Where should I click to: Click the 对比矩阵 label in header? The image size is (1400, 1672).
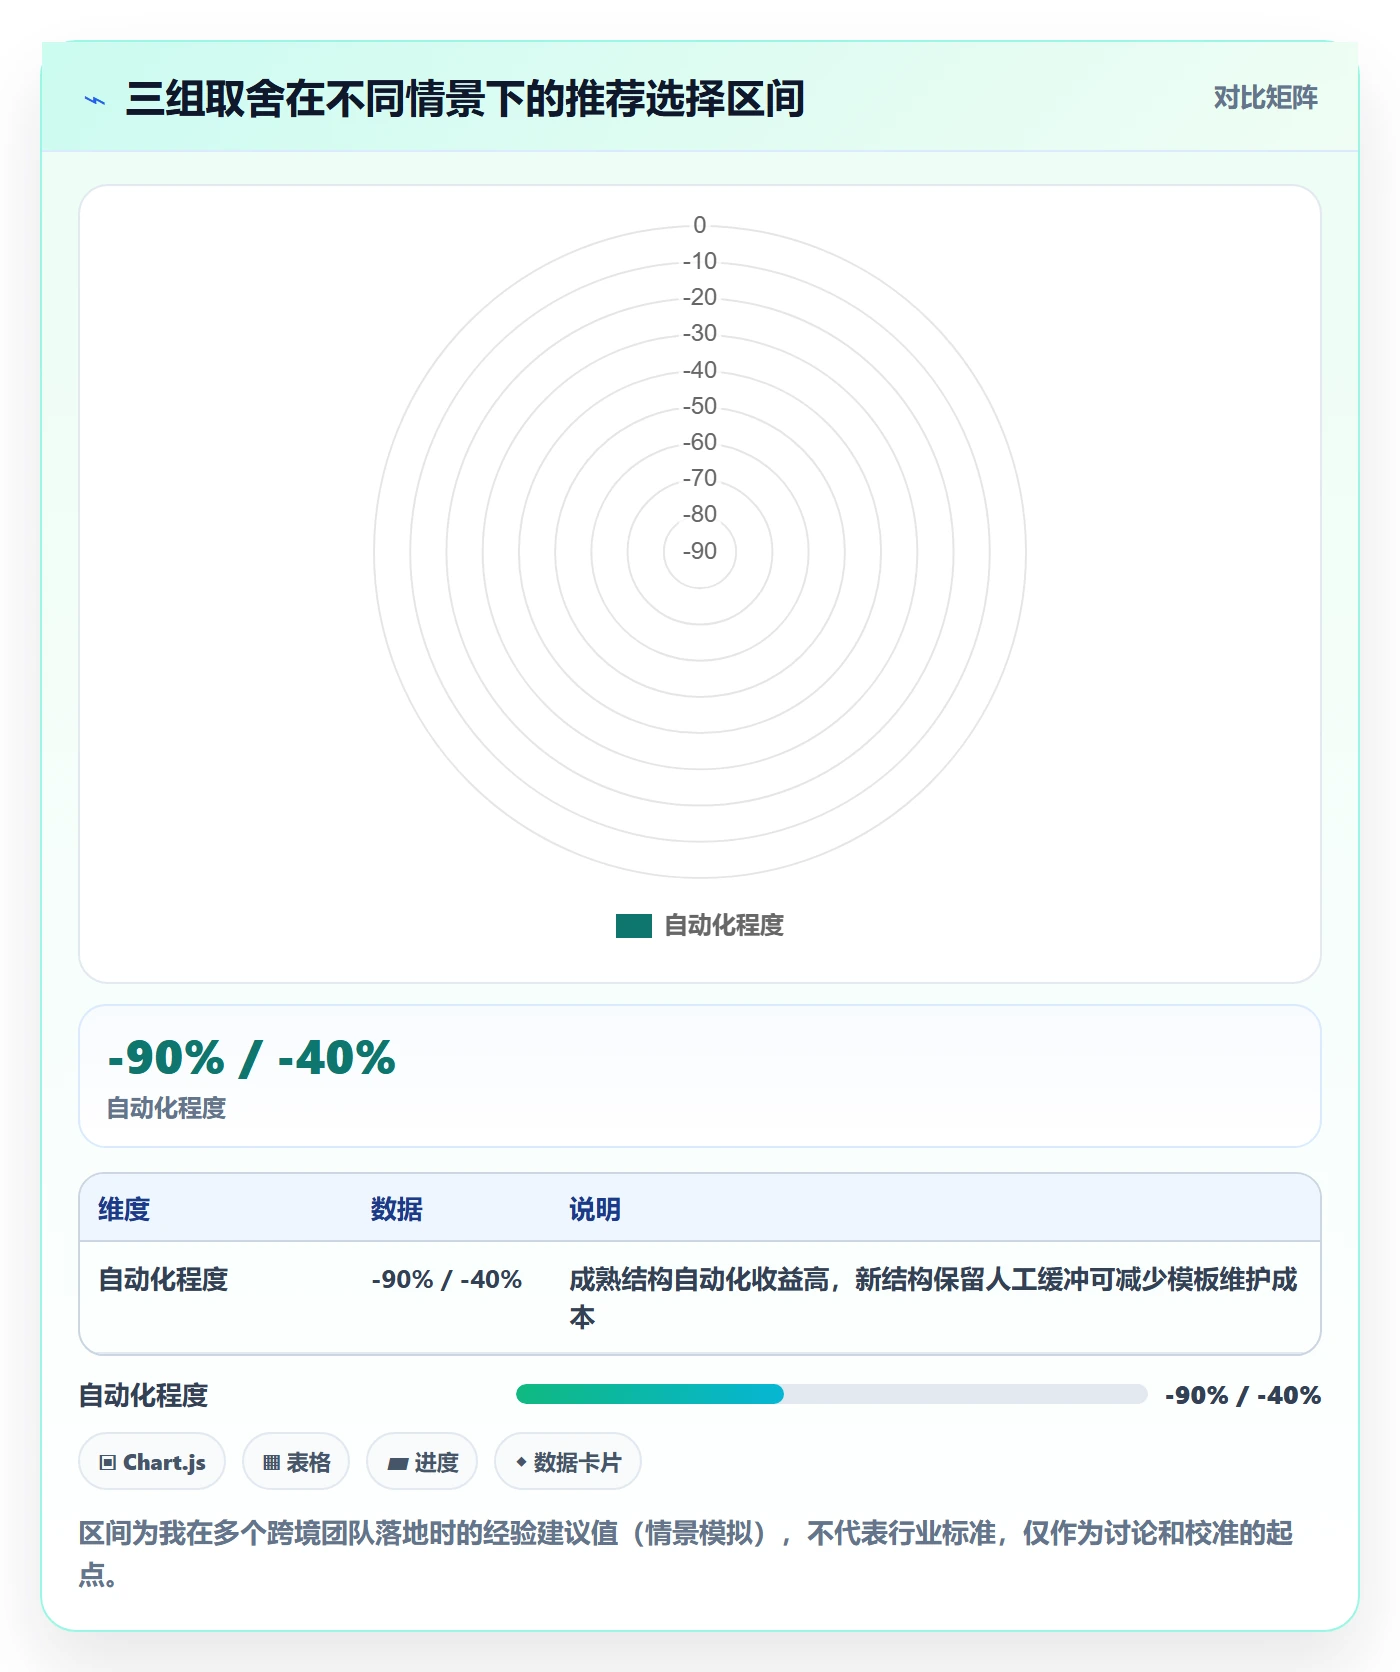(1265, 98)
